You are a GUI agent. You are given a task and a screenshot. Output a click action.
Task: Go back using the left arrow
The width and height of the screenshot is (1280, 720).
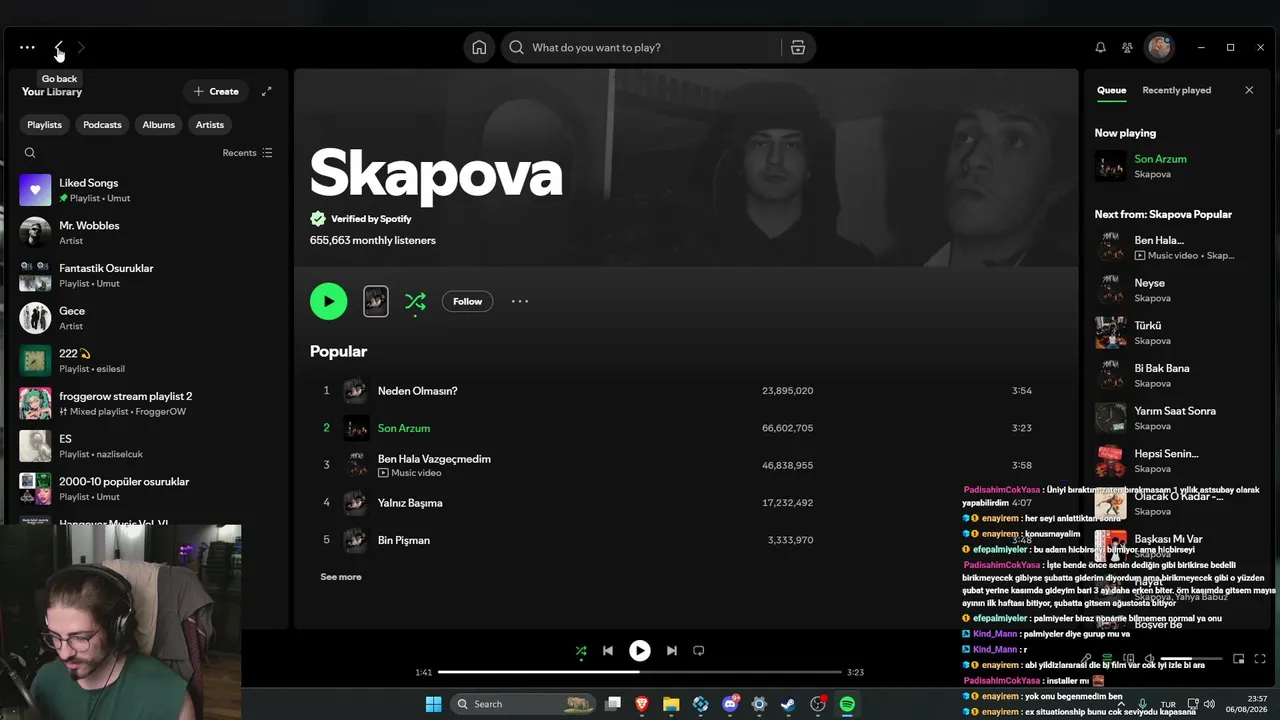point(59,48)
